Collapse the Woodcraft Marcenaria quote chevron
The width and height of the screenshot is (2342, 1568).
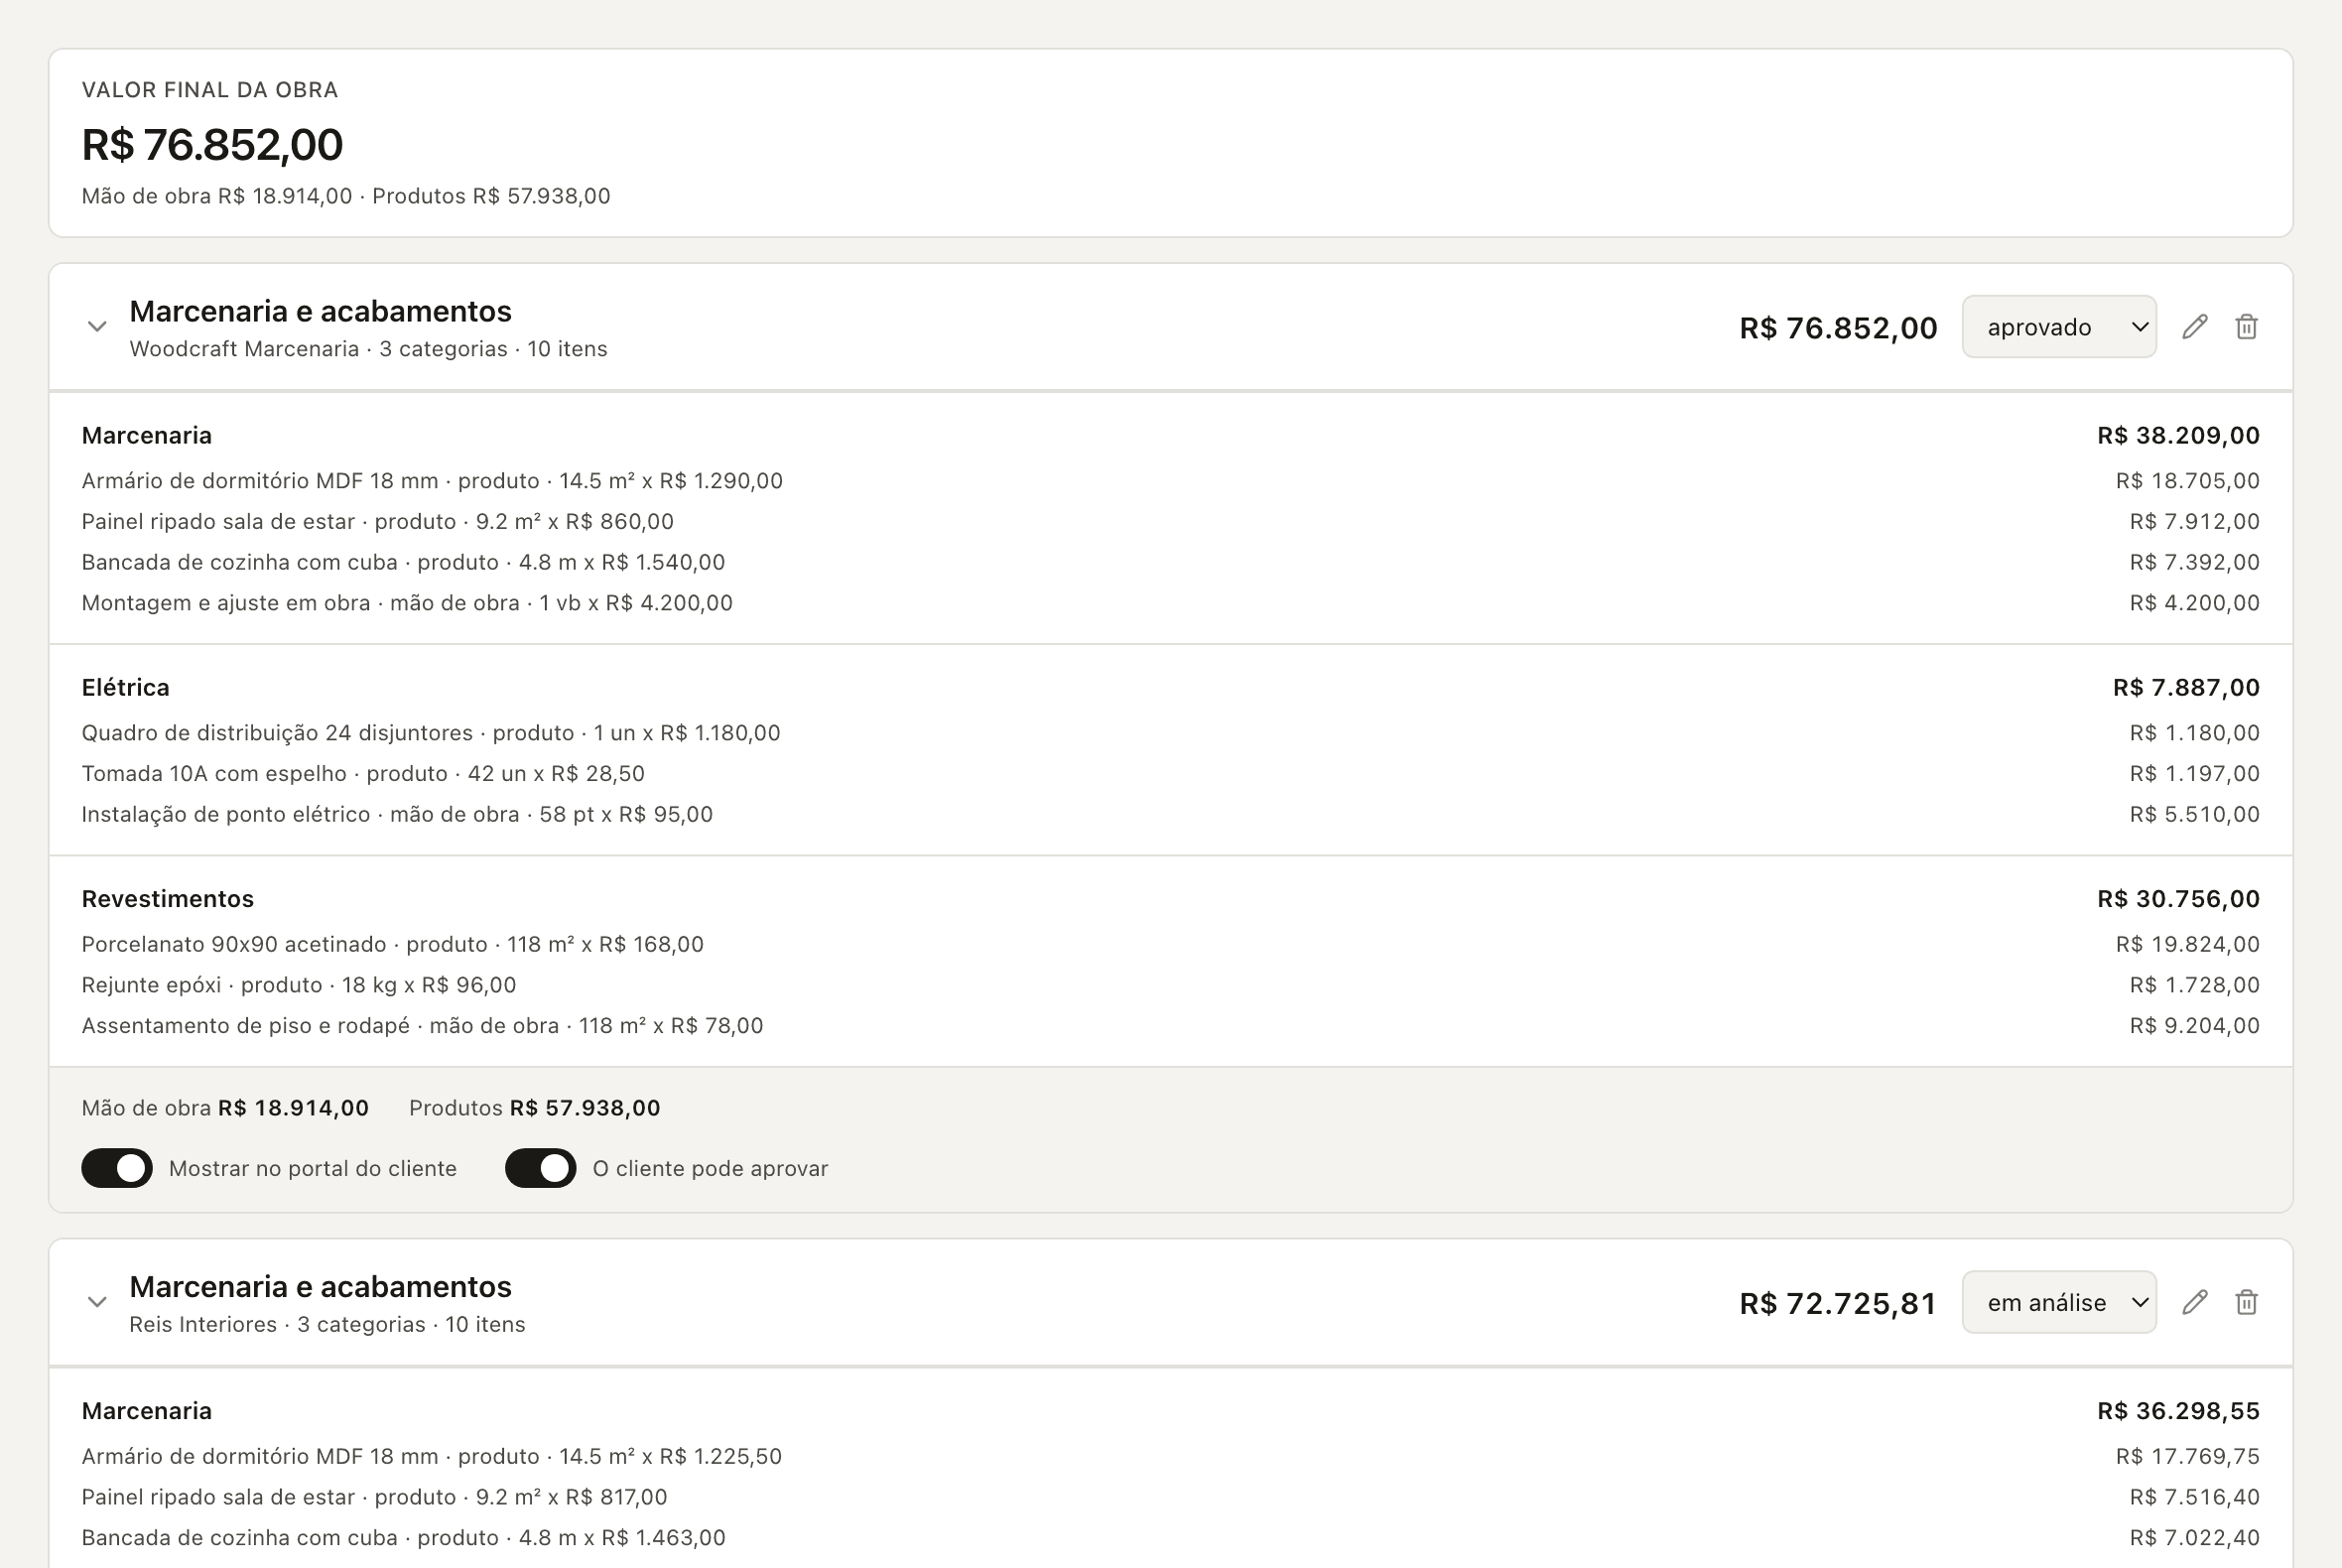[x=97, y=327]
